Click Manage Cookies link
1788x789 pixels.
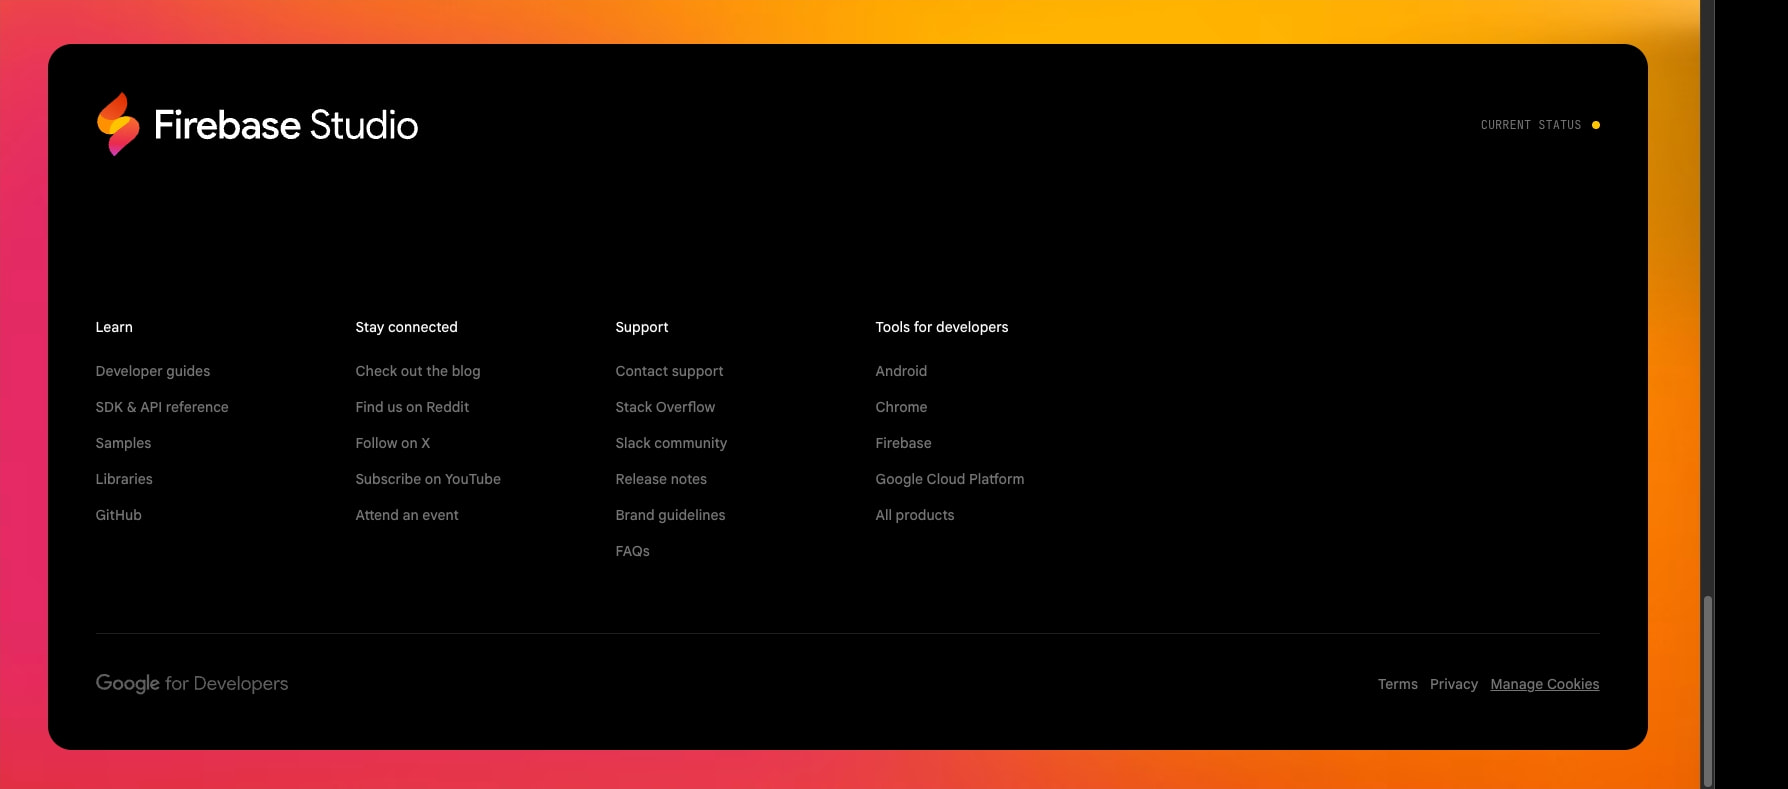[1545, 684]
